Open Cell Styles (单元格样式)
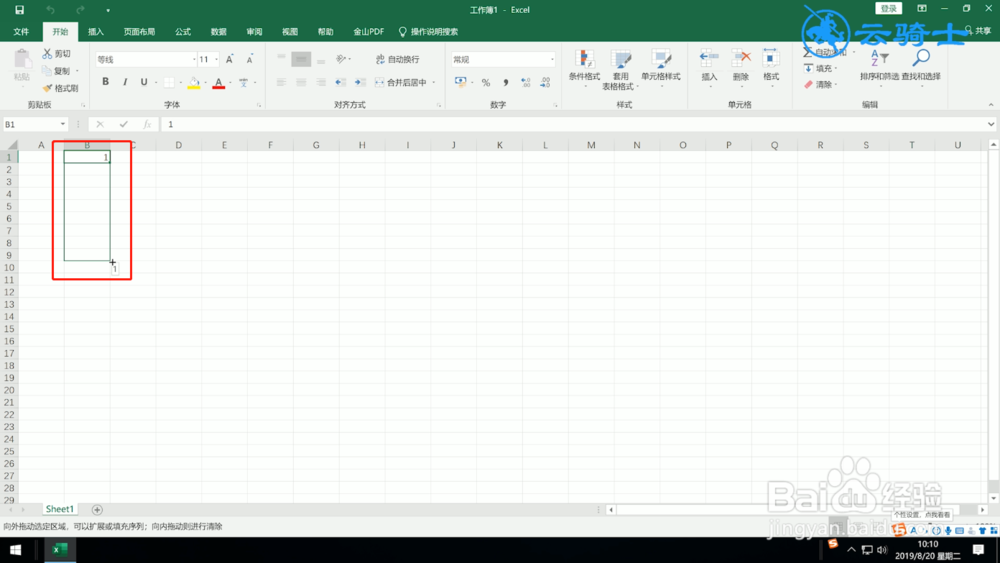 coord(661,66)
